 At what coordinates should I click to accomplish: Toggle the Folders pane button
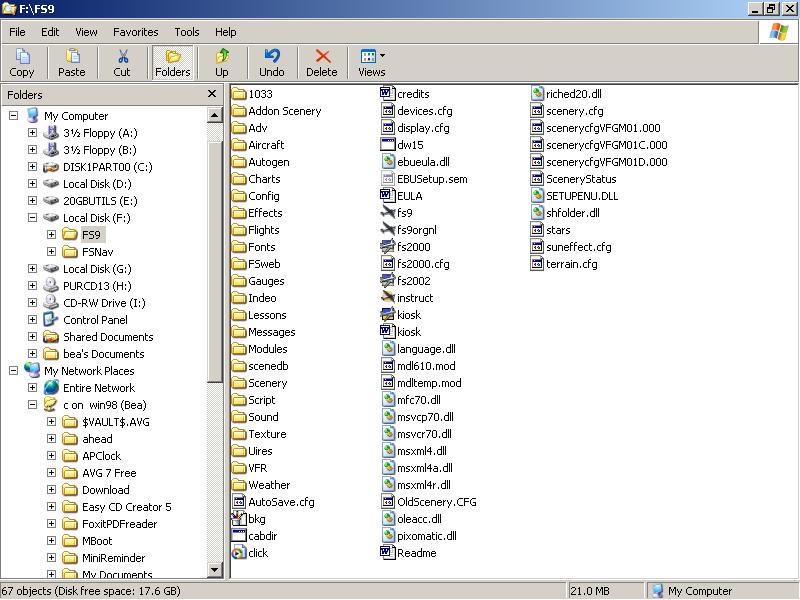pos(173,62)
